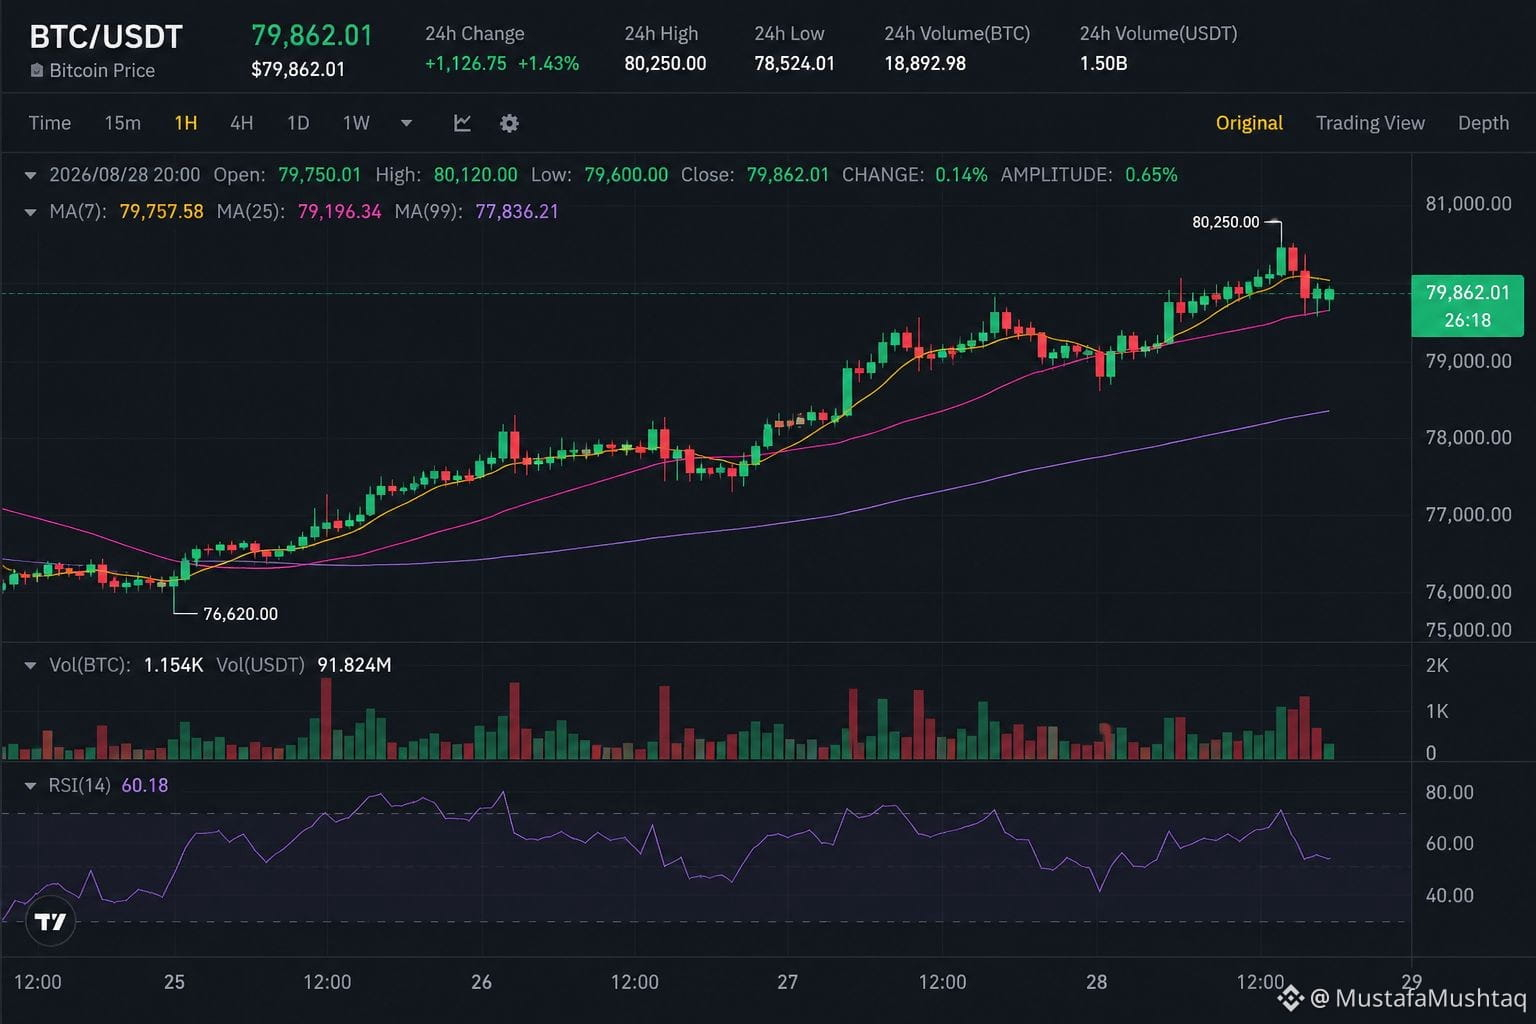The width and height of the screenshot is (1536, 1024).
Task: Click the 77,000.00 price axis label
Action: (x=1468, y=515)
